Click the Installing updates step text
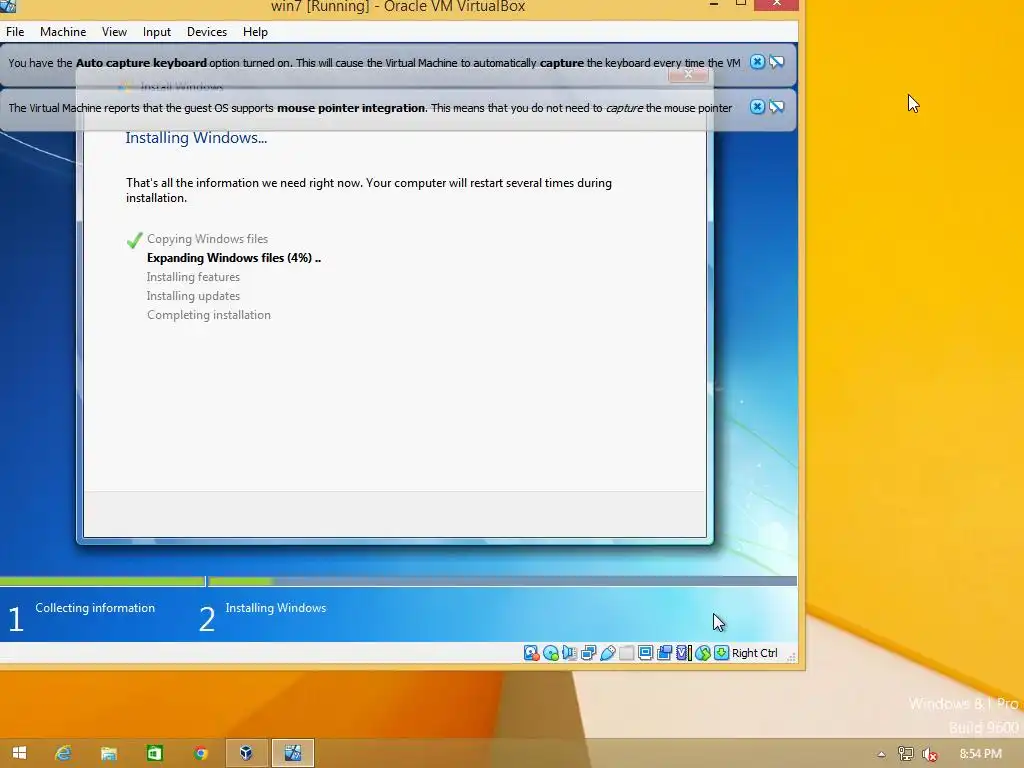 (193, 296)
